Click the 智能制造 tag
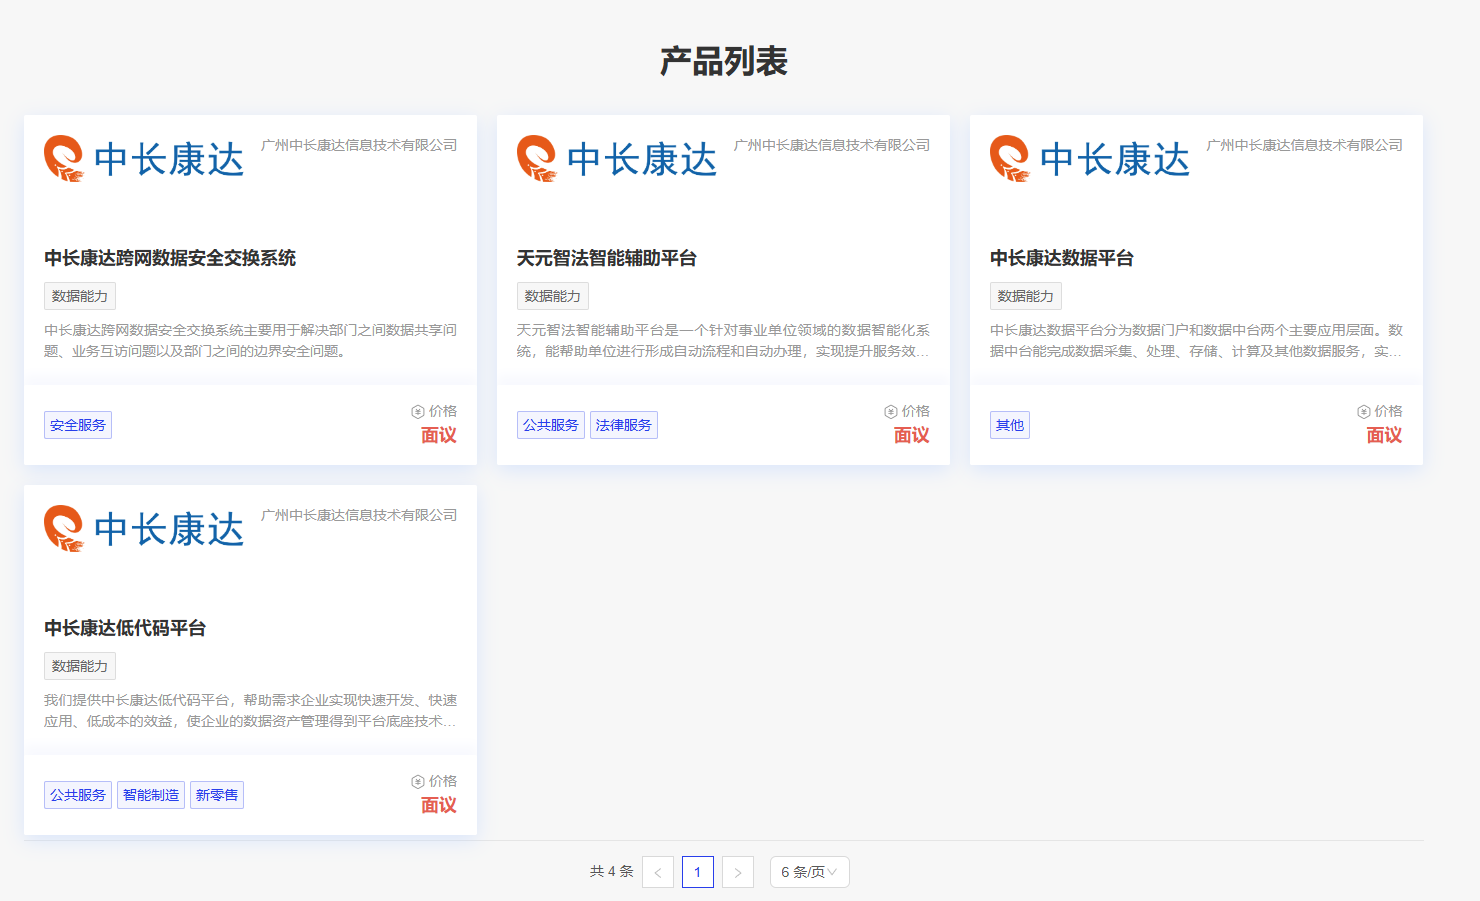 151,795
